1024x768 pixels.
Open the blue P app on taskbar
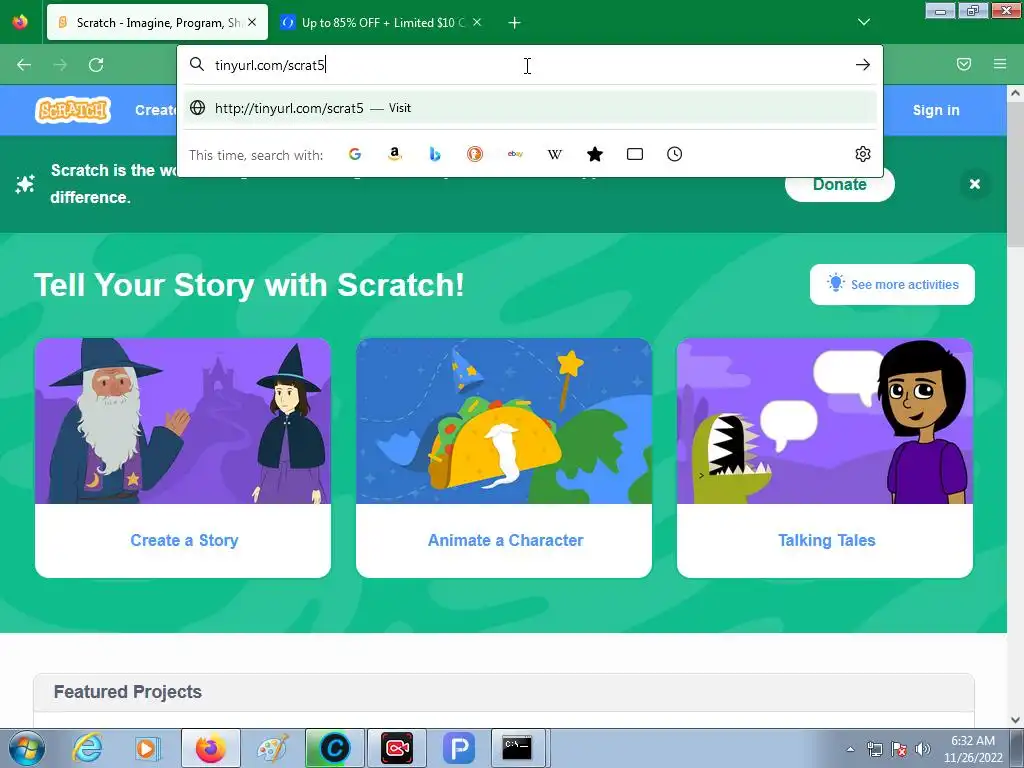(458, 748)
